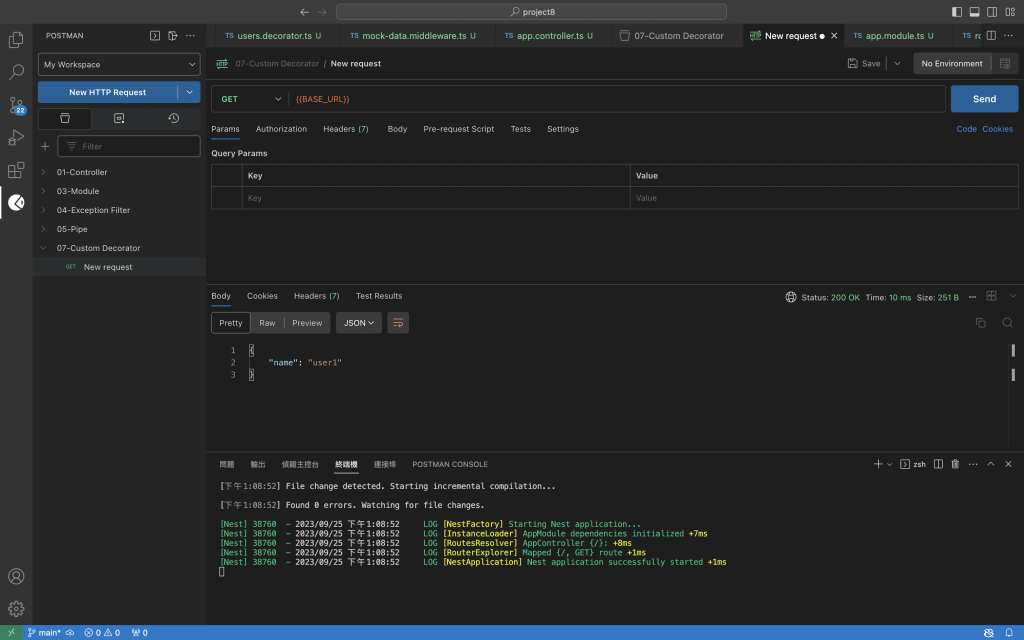Switch to the Tests tab

pyautogui.click(x=520, y=129)
